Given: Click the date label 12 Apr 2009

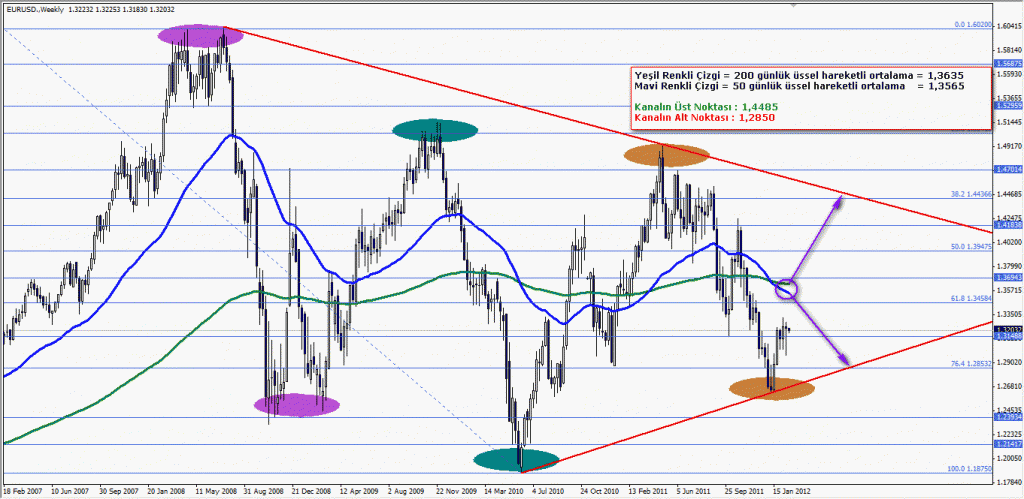Looking at the screenshot, I should click(x=359, y=489).
